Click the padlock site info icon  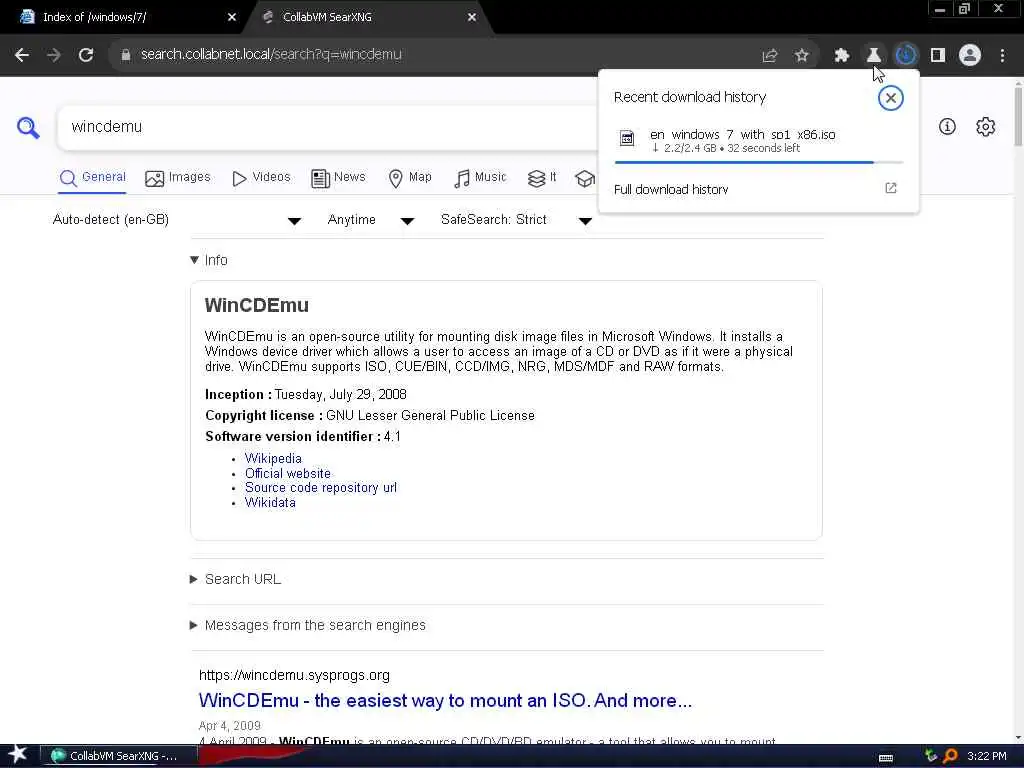tap(126, 55)
